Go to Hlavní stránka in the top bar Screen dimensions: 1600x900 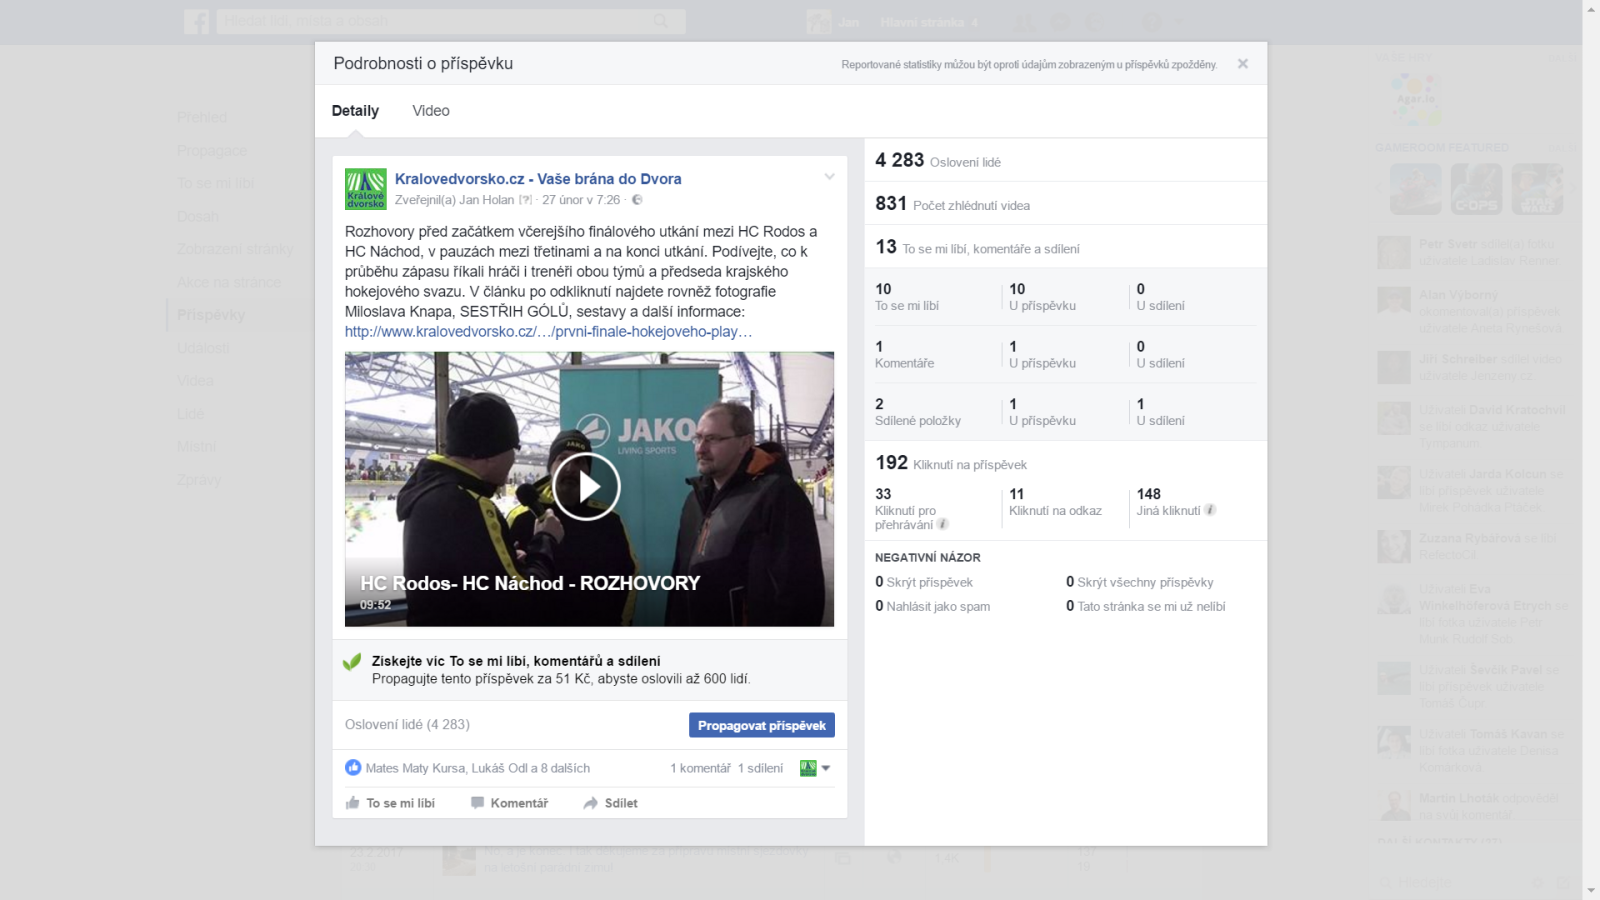tap(922, 22)
